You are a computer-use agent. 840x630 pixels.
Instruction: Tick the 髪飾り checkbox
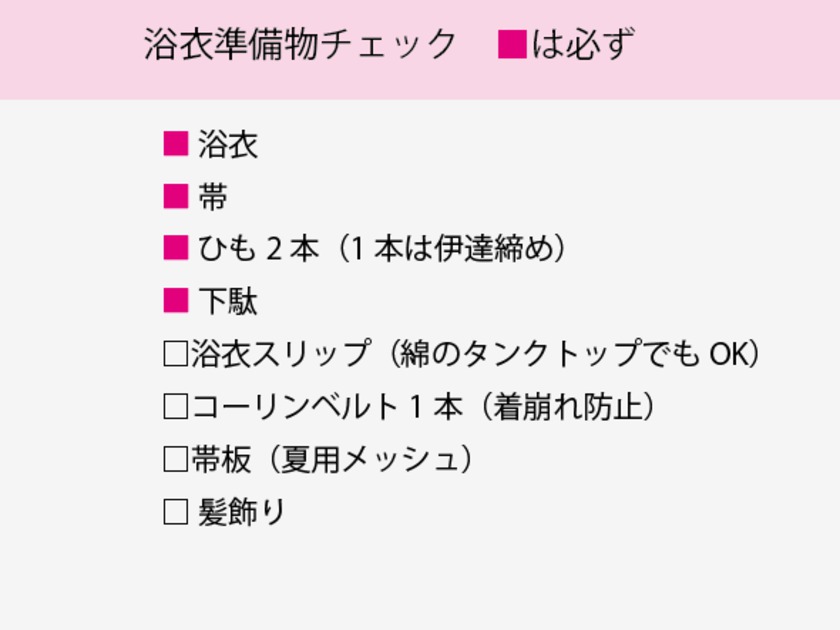(x=175, y=513)
